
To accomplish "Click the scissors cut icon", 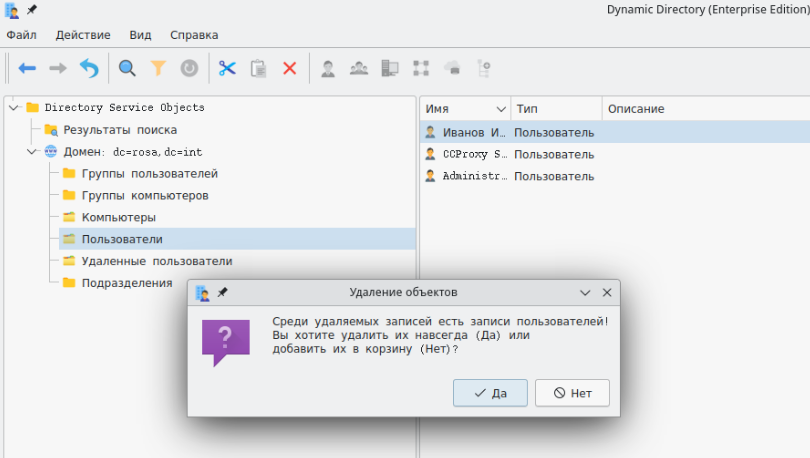I will [x=227, y=68].
